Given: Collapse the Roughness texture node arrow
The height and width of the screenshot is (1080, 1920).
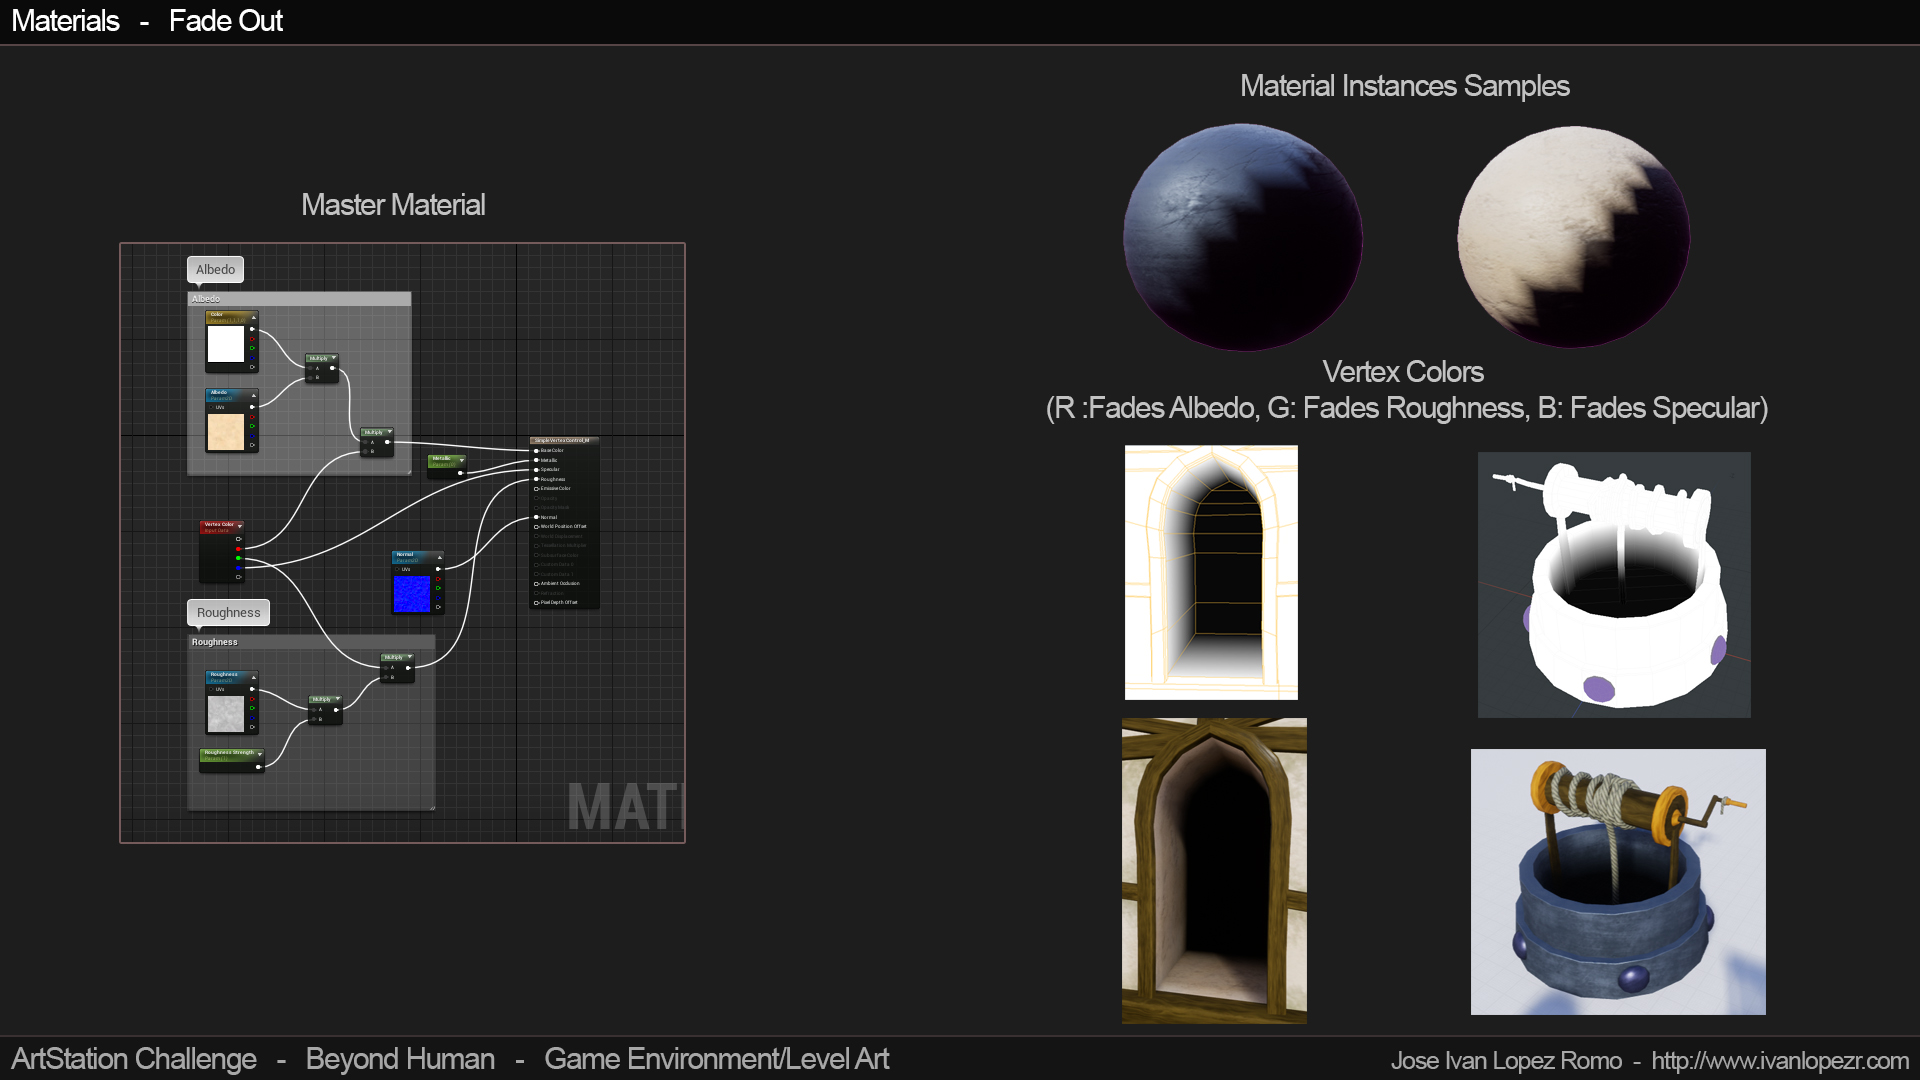Looking at the screenshot, I should click(x=254, y=677).
